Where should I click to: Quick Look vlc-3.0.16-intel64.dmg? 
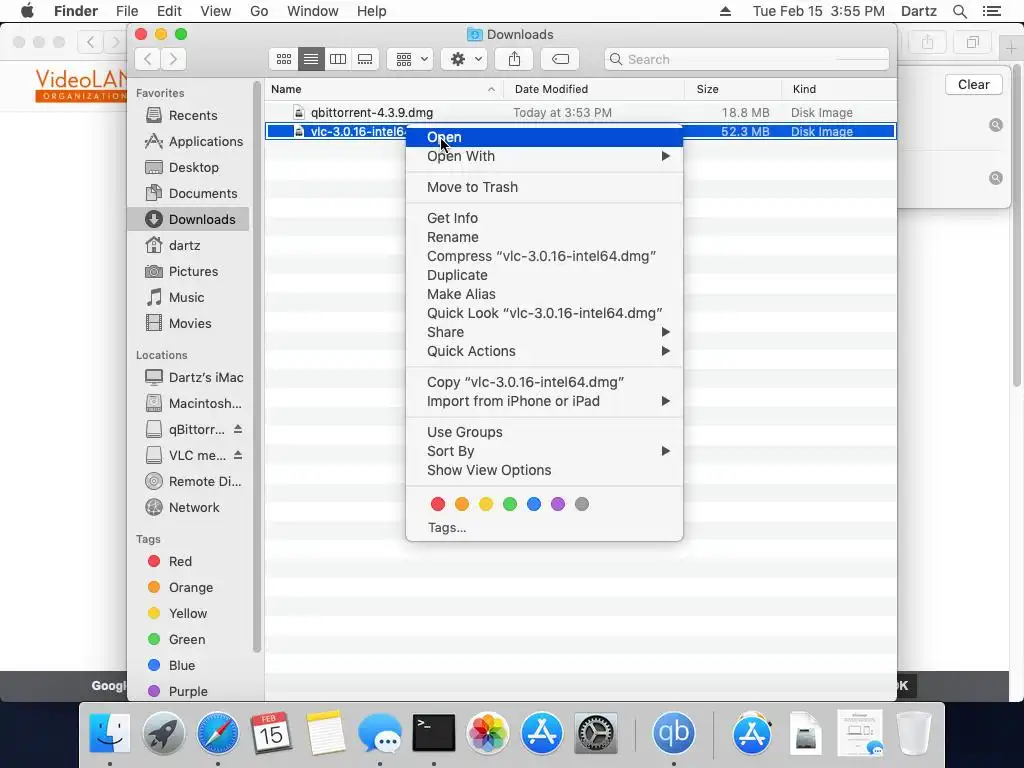click(x=544, y=313)
